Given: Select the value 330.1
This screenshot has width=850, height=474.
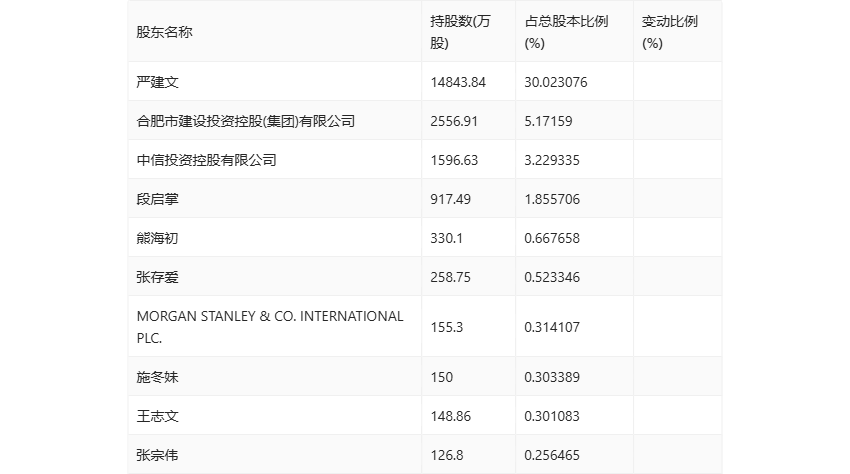Looking at the screenshot, I should pos(447,238).
